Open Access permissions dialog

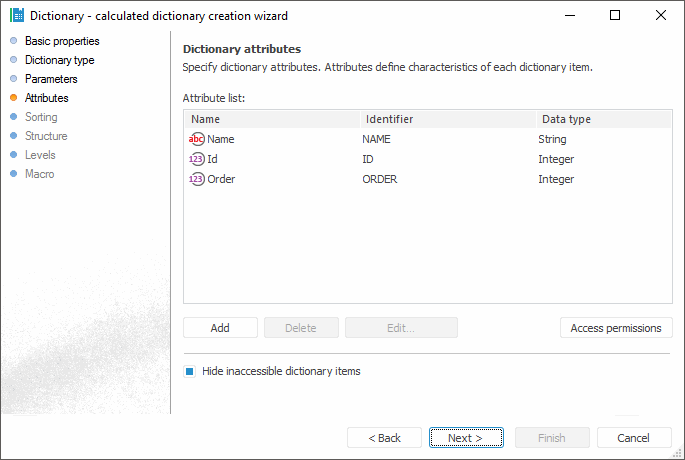pyautogui.click(x=616, y=328)
